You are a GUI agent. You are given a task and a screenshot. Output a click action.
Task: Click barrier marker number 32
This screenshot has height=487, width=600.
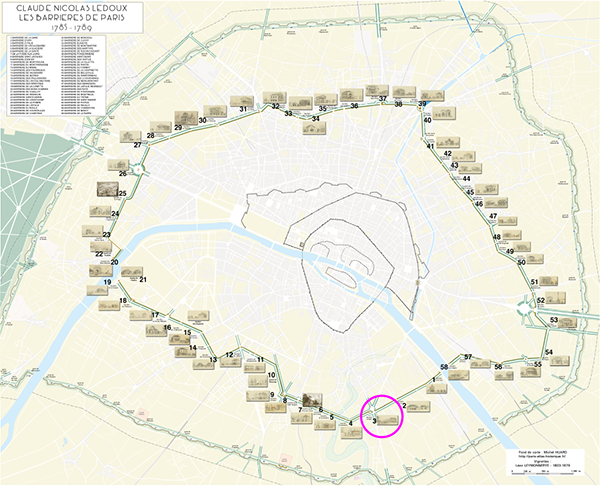275,106
